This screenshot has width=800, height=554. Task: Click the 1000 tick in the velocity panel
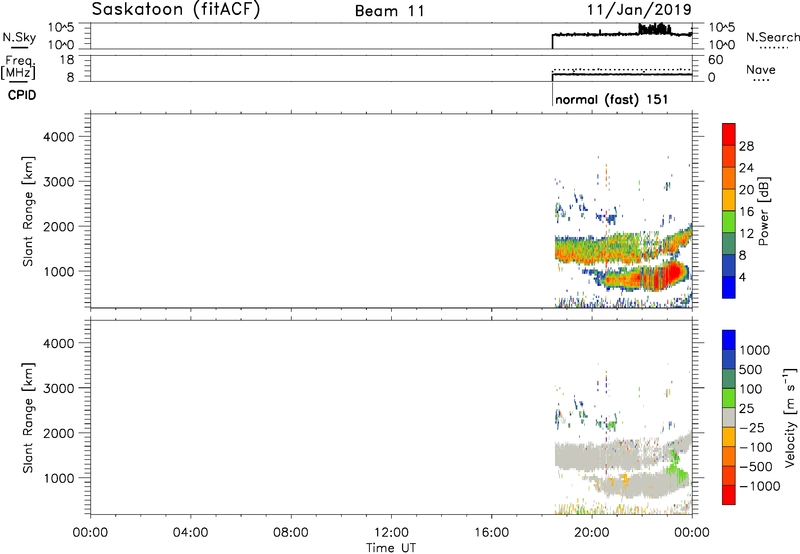click(59, 477)
